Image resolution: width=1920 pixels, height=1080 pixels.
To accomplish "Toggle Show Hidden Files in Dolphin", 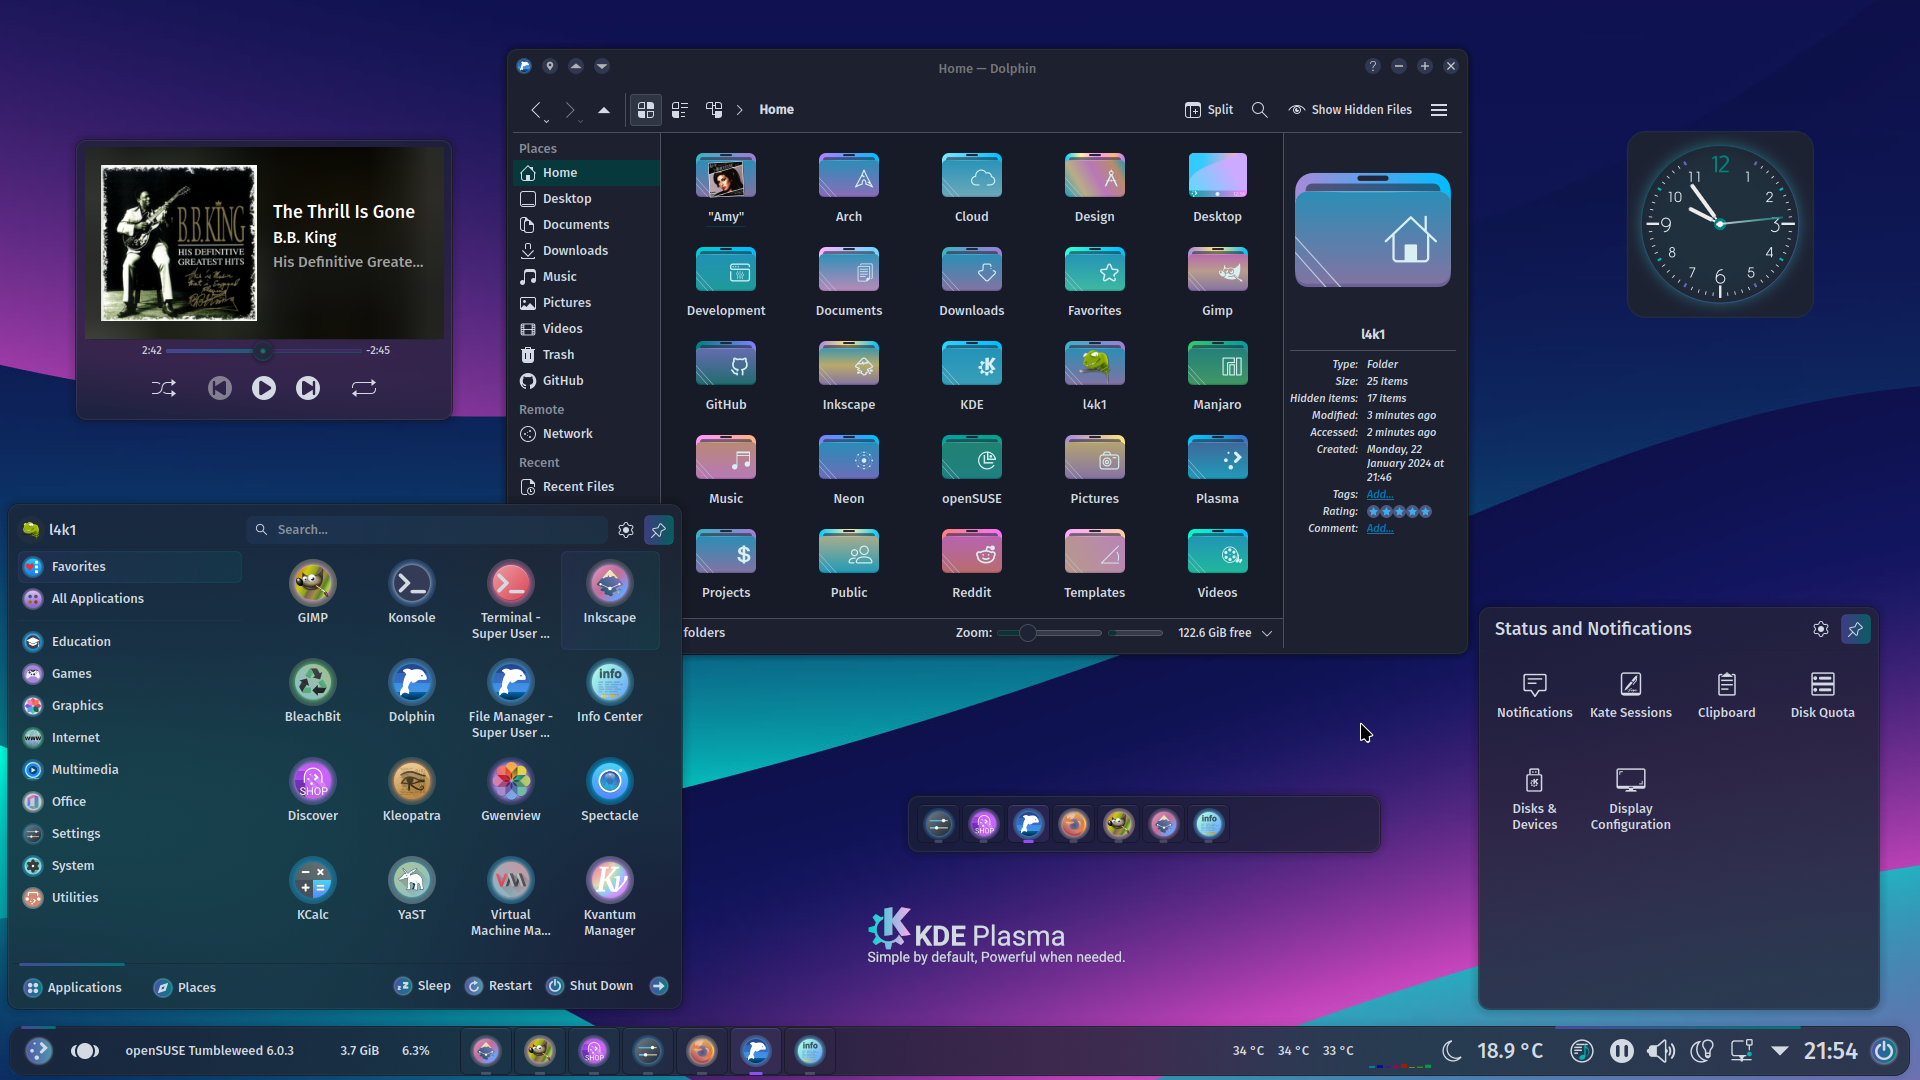I will pyautogui.click(x=1350, y=110).
